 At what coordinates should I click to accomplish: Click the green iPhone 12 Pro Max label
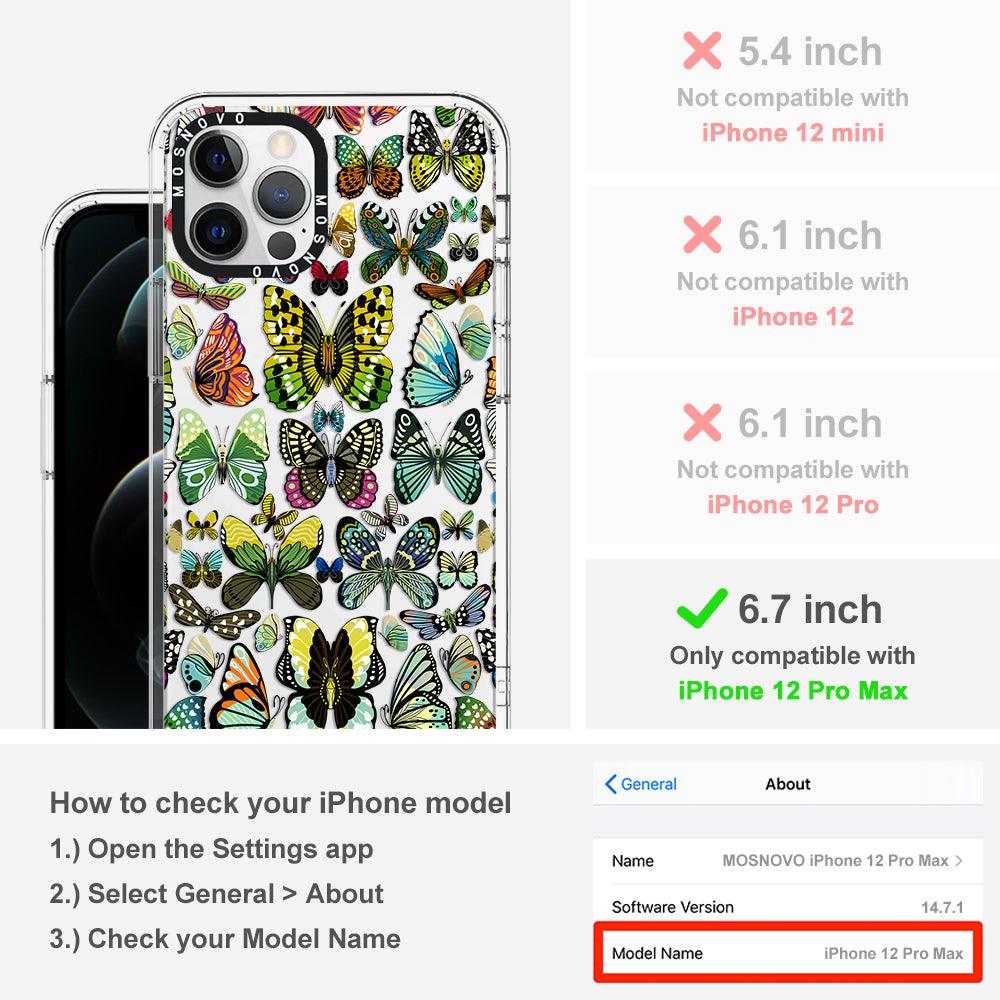[x=793, y=691]
